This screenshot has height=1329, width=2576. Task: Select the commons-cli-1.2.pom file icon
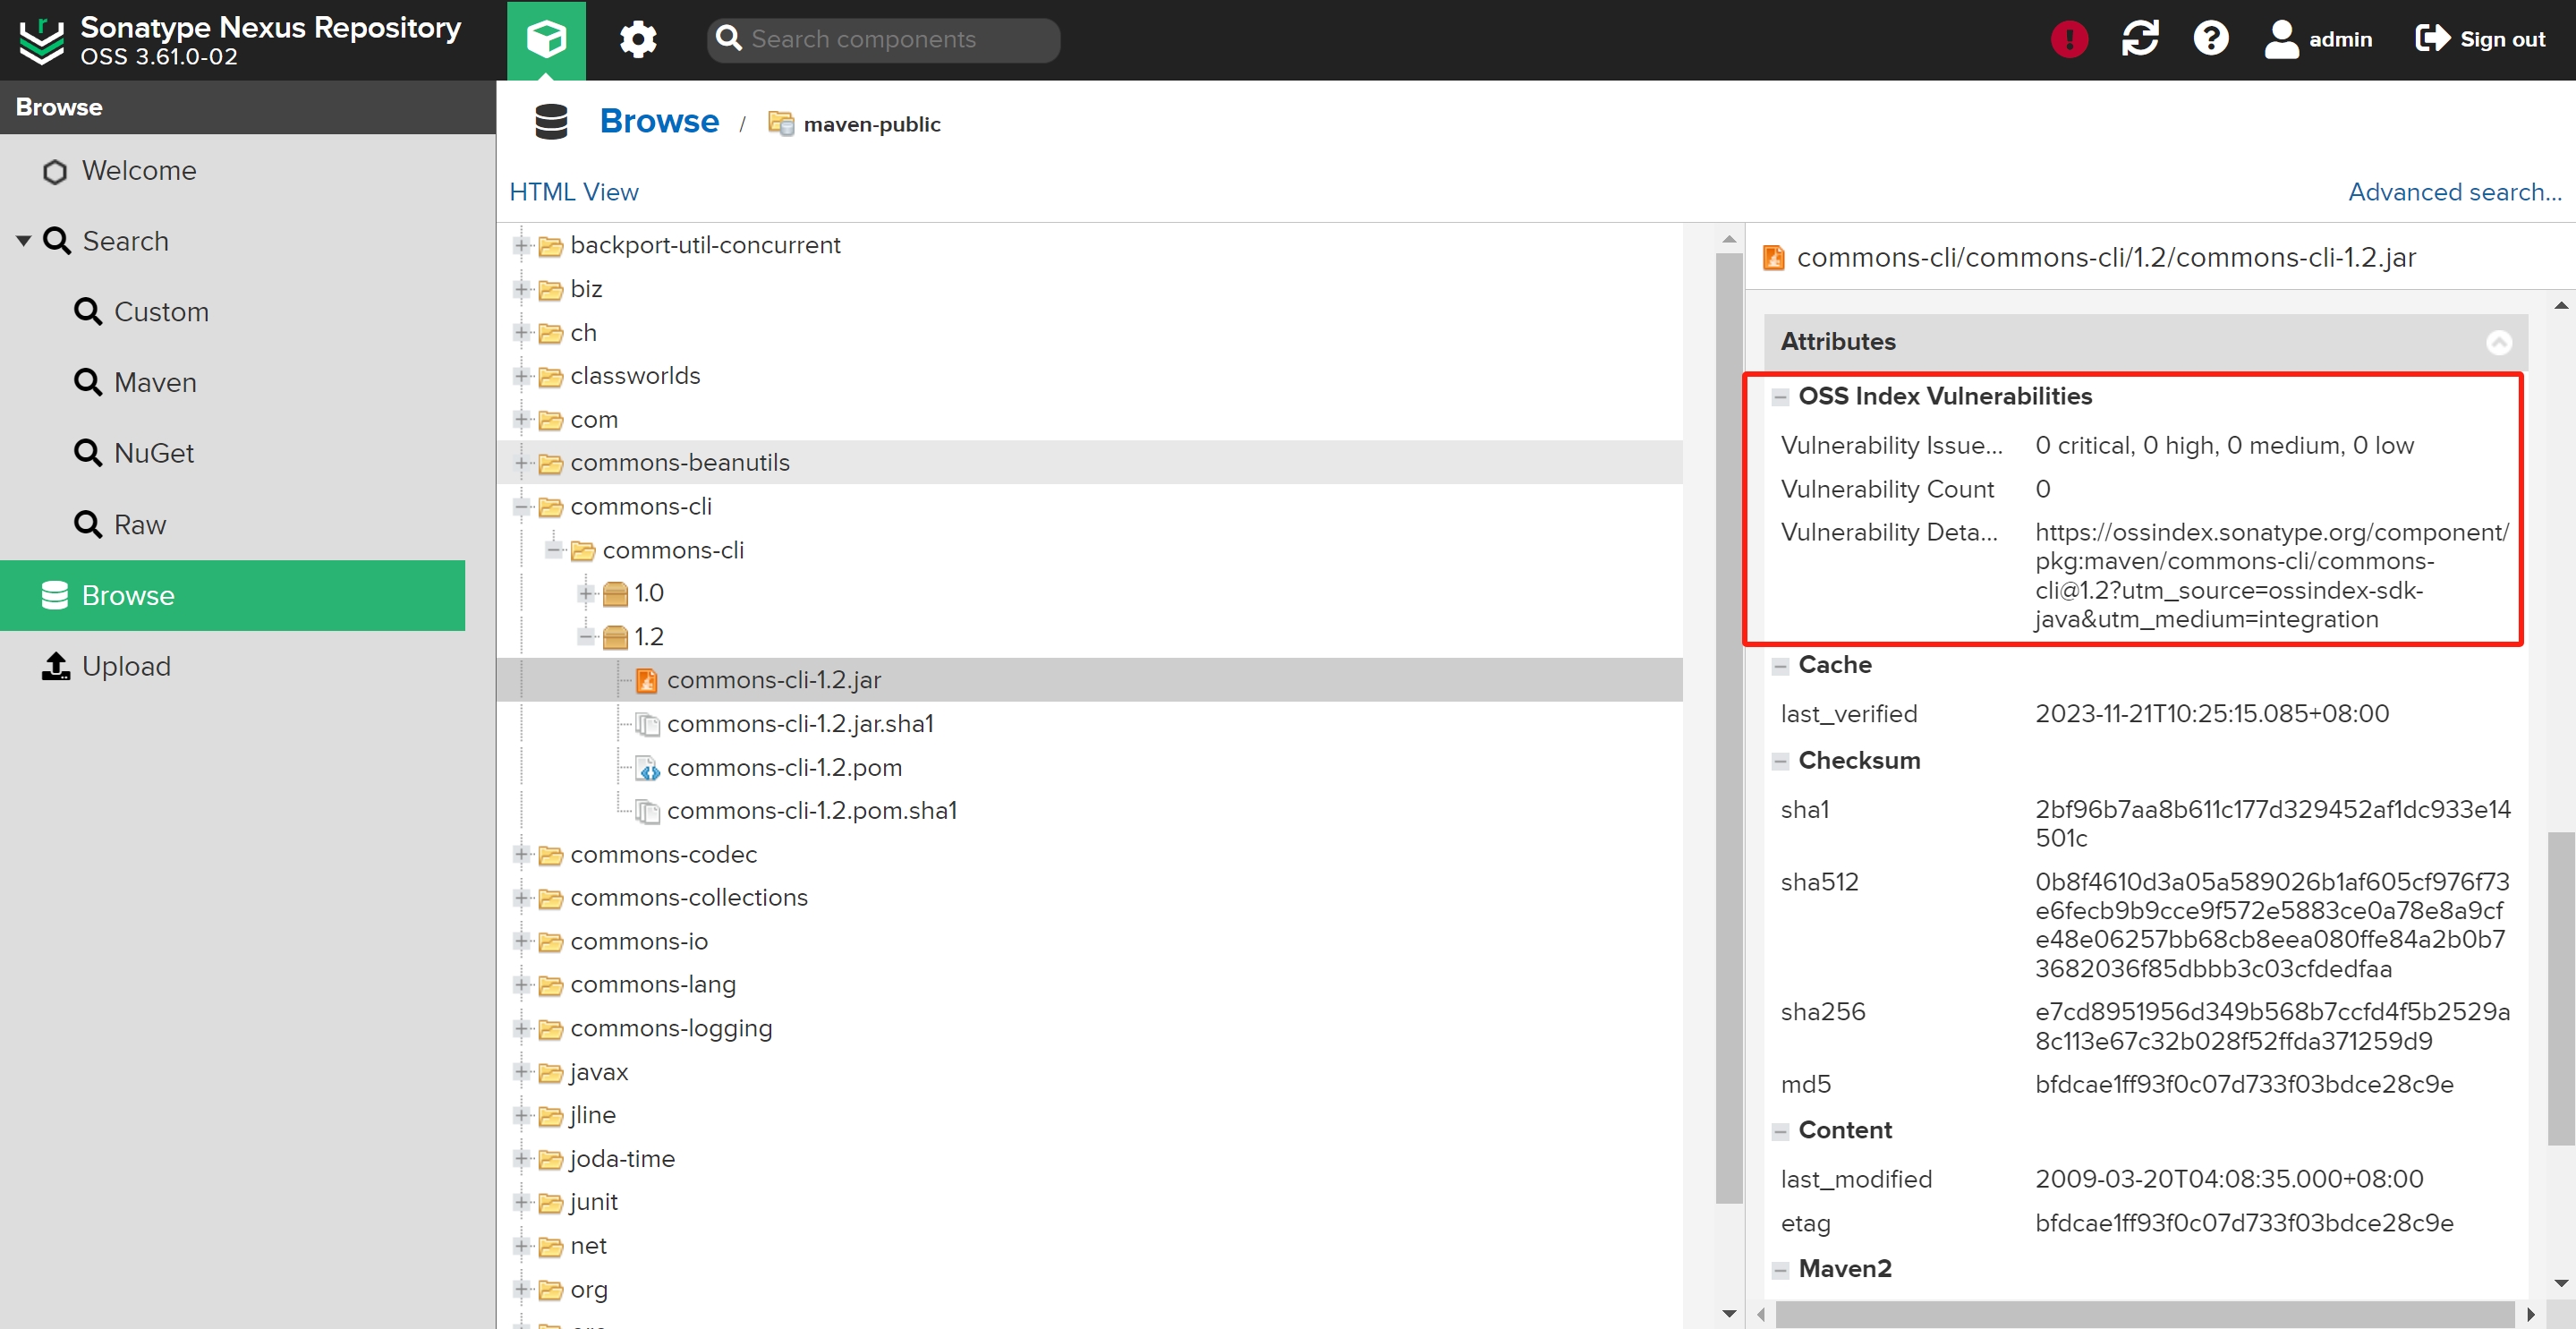coord(648,768)
